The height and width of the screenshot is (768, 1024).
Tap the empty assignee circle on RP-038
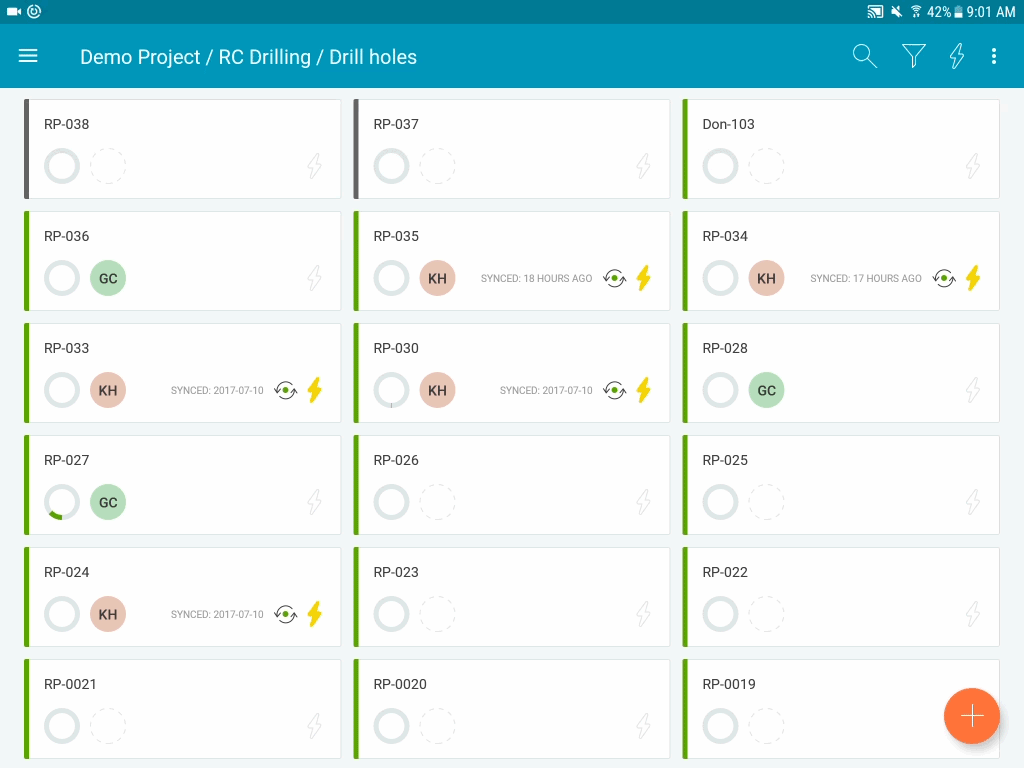(x=108, y=166)
